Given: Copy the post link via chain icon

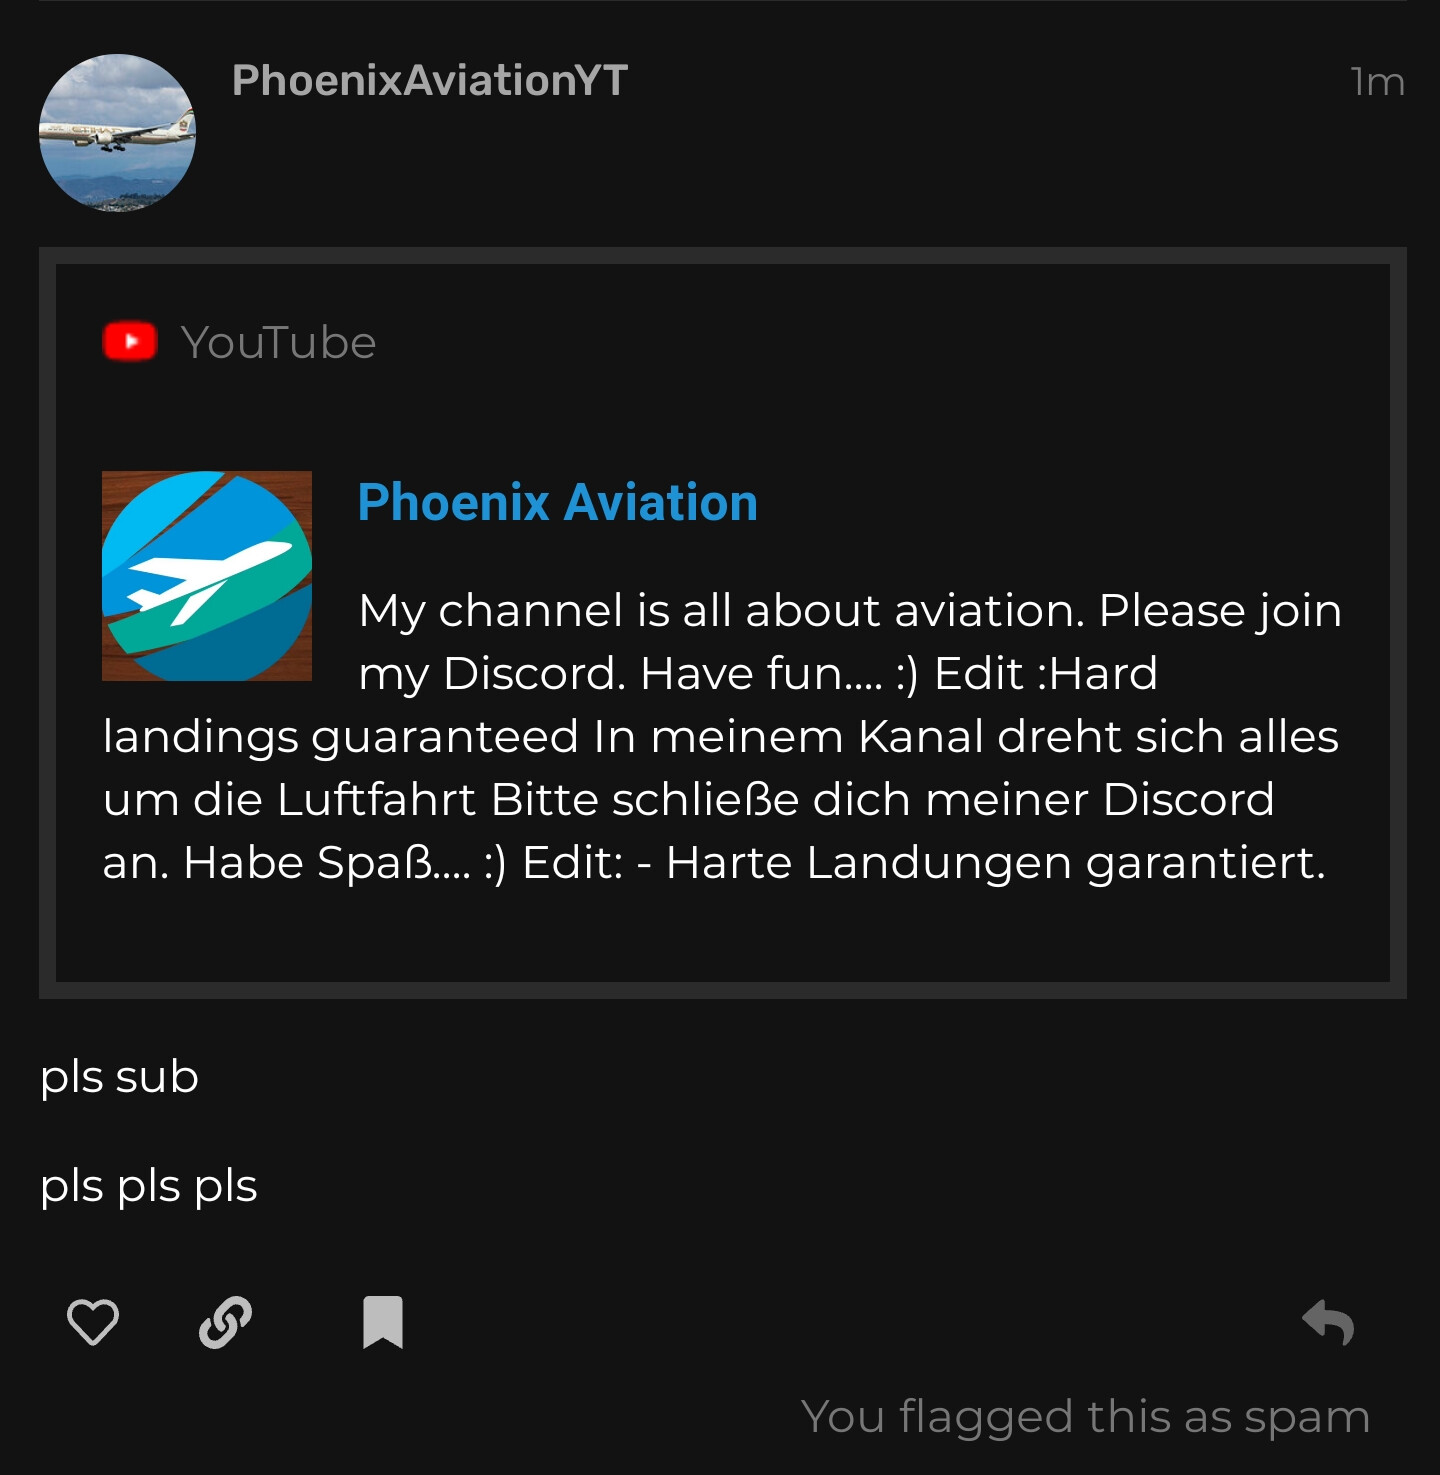Looking at the screenshot, I should 225,1322.
